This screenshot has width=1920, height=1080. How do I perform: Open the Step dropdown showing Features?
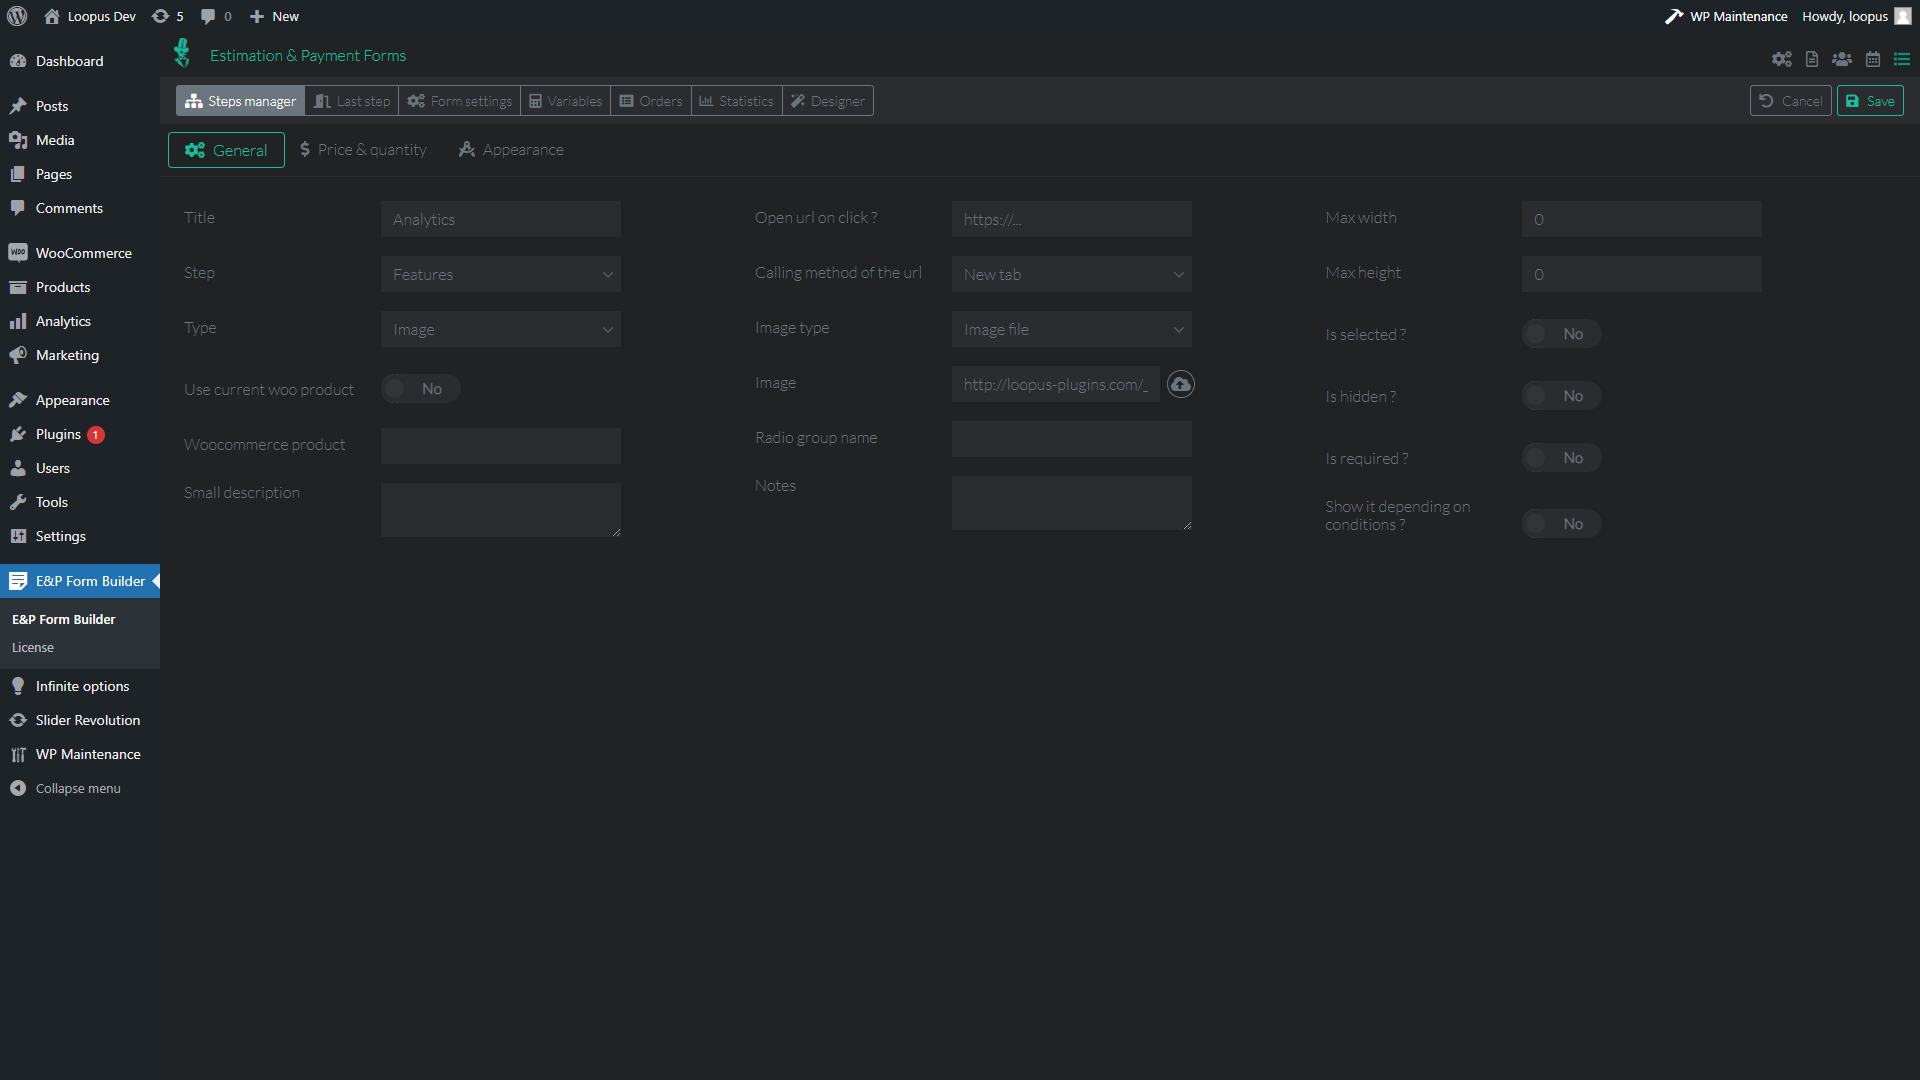pyautogui.click(x=500, y=274)
